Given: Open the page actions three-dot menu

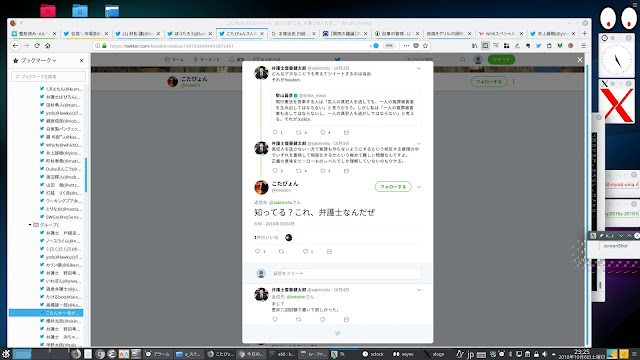Looking at the screenshot, I should pyautogui.click(x=406, y=46).
